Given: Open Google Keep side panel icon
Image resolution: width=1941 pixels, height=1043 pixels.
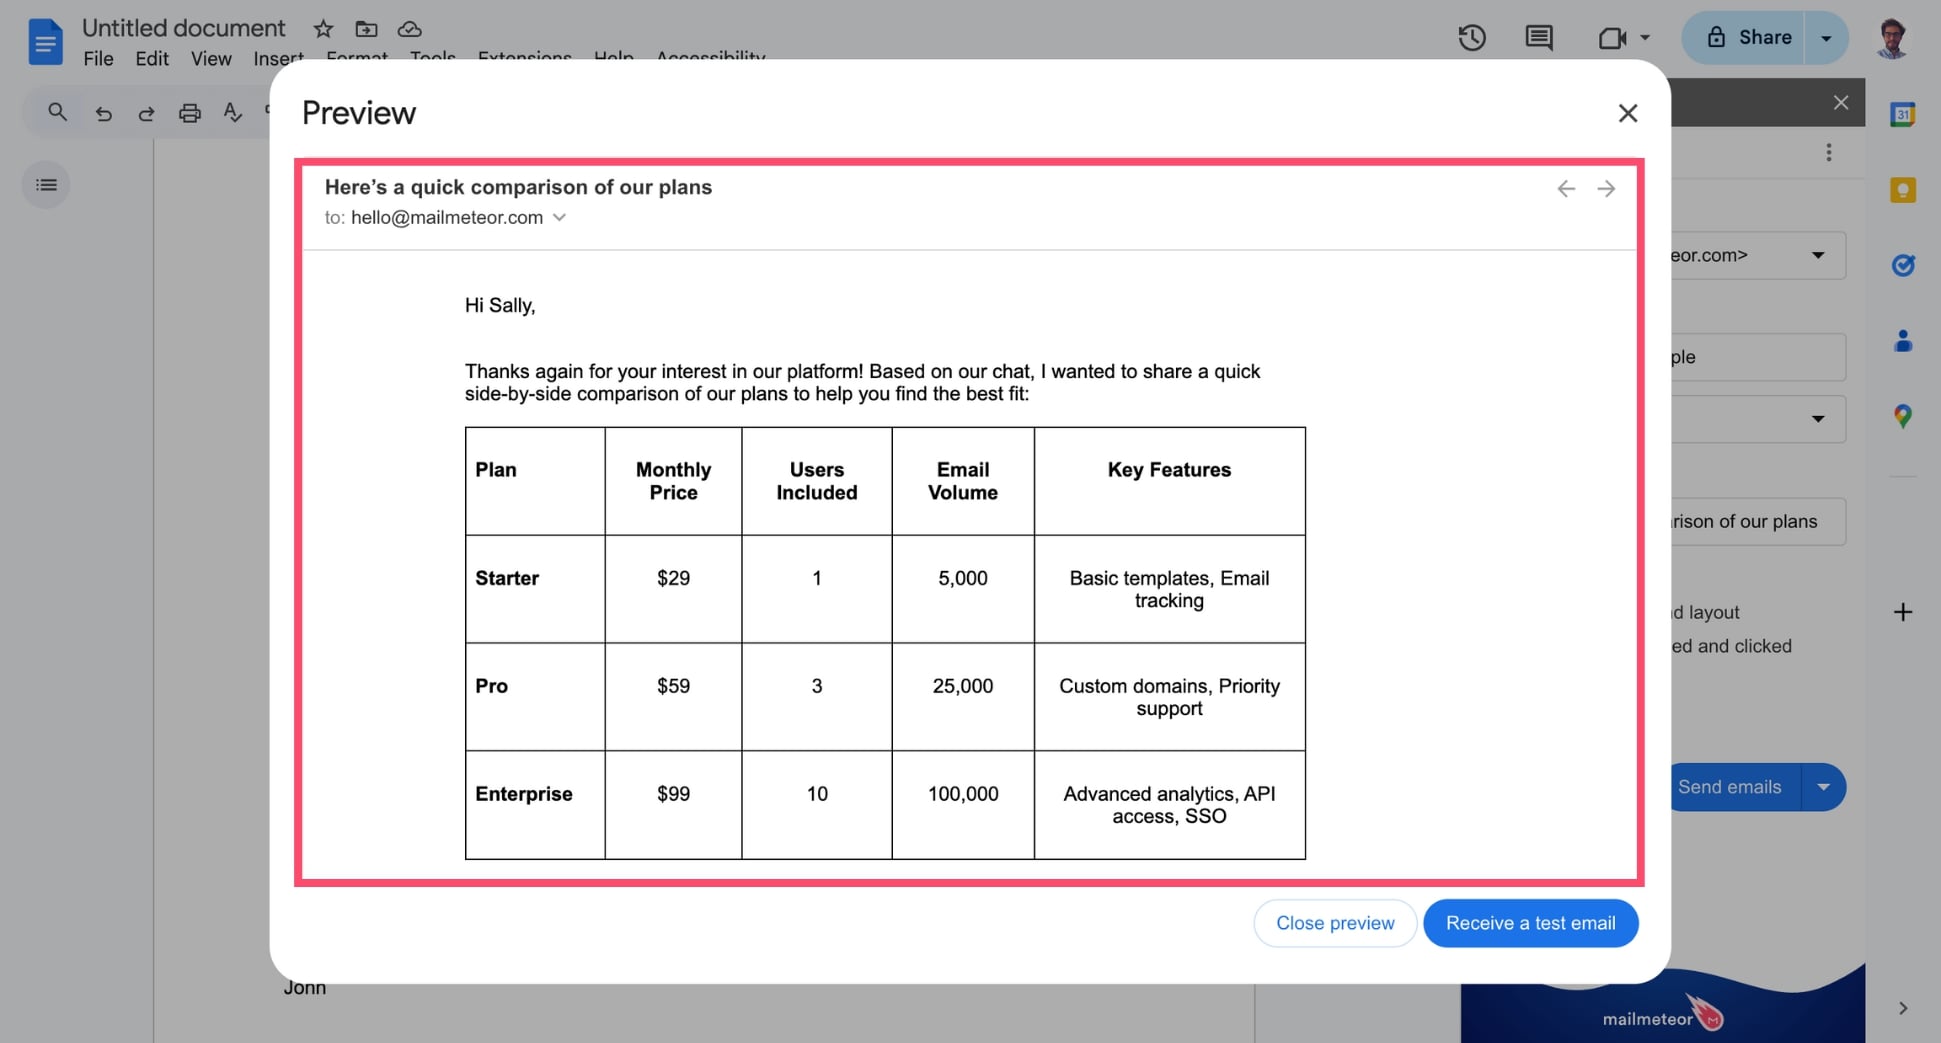Looking at the screenshot, I should 1903,190.
